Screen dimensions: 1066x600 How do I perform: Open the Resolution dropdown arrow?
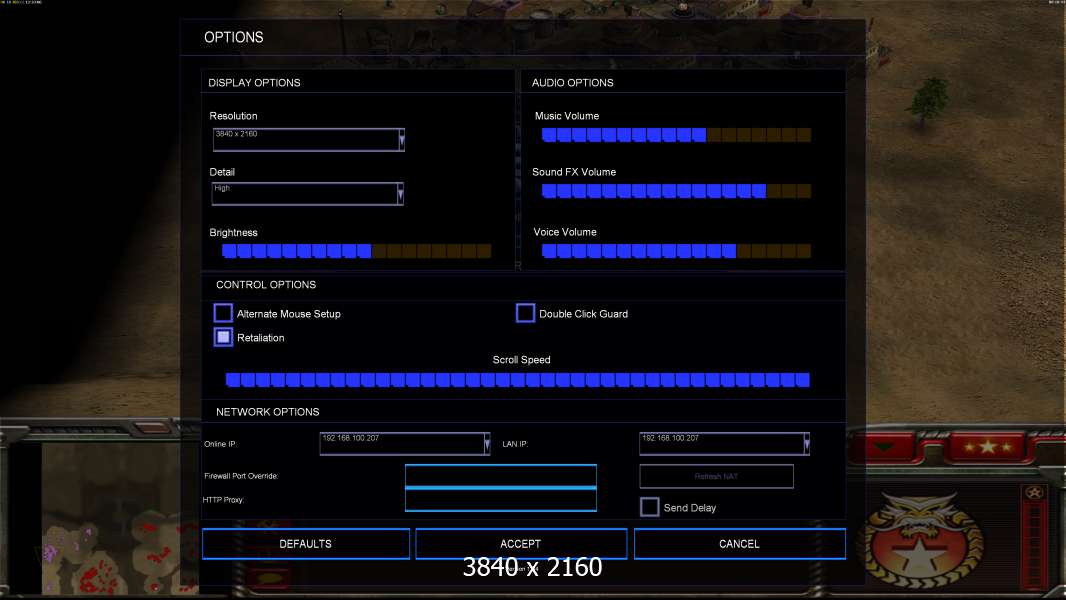click(x=401, y=139)
